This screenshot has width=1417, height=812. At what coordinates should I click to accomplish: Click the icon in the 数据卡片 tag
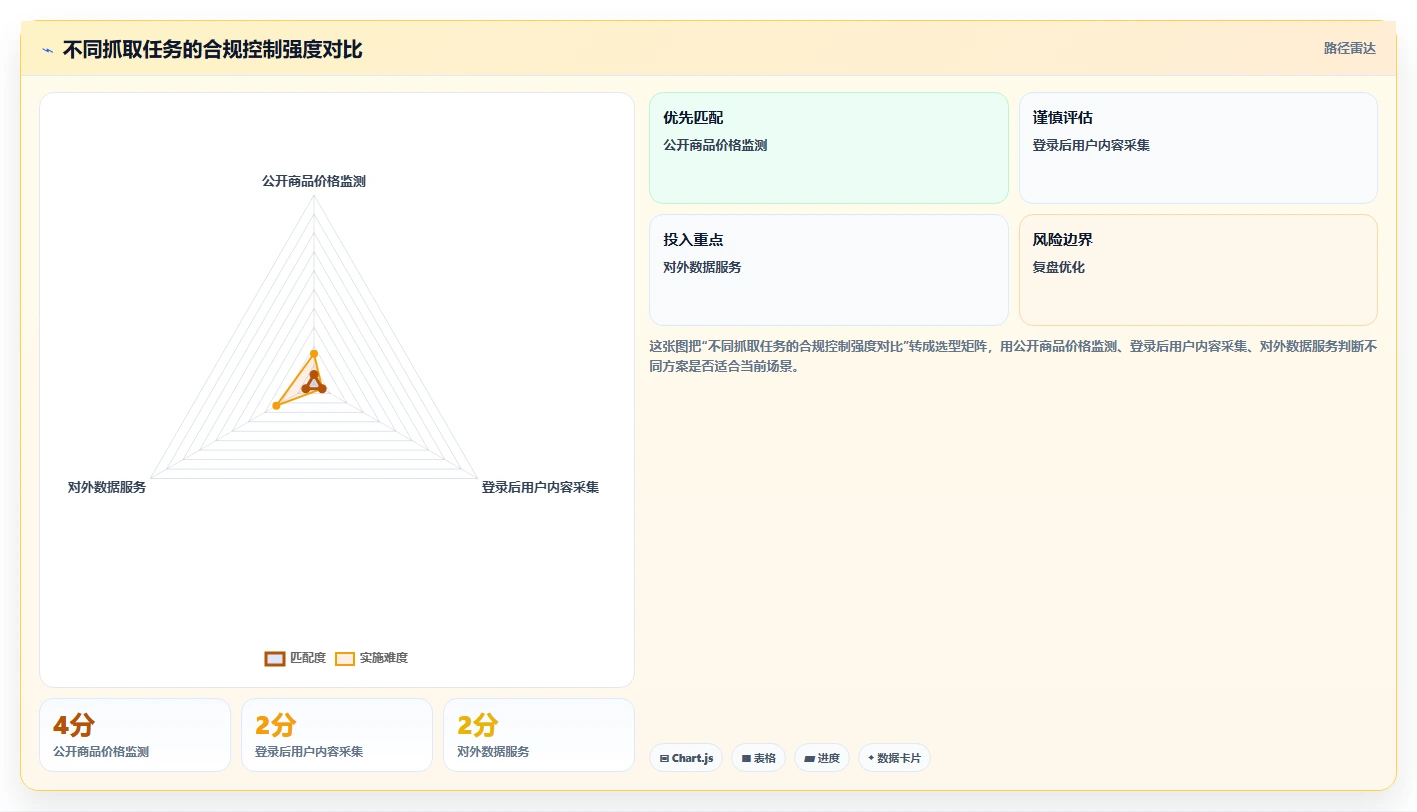[x=871, y=758]
